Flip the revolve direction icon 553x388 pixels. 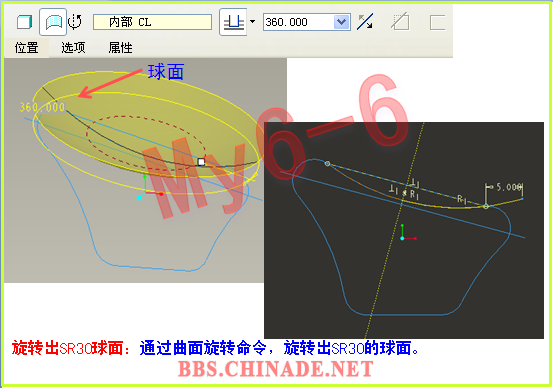(365, 22)
